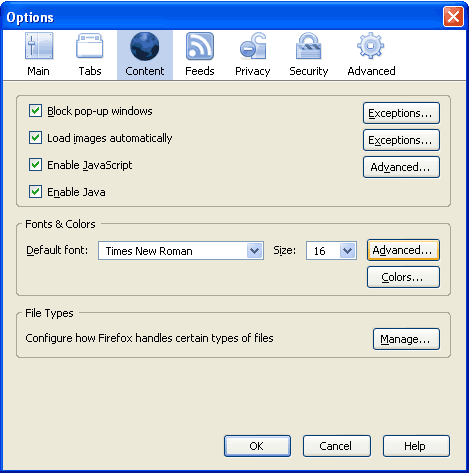Confirm settings with OK button
Image resolution: width=469 pixels, height=474 pixels.
coord(257,446)
